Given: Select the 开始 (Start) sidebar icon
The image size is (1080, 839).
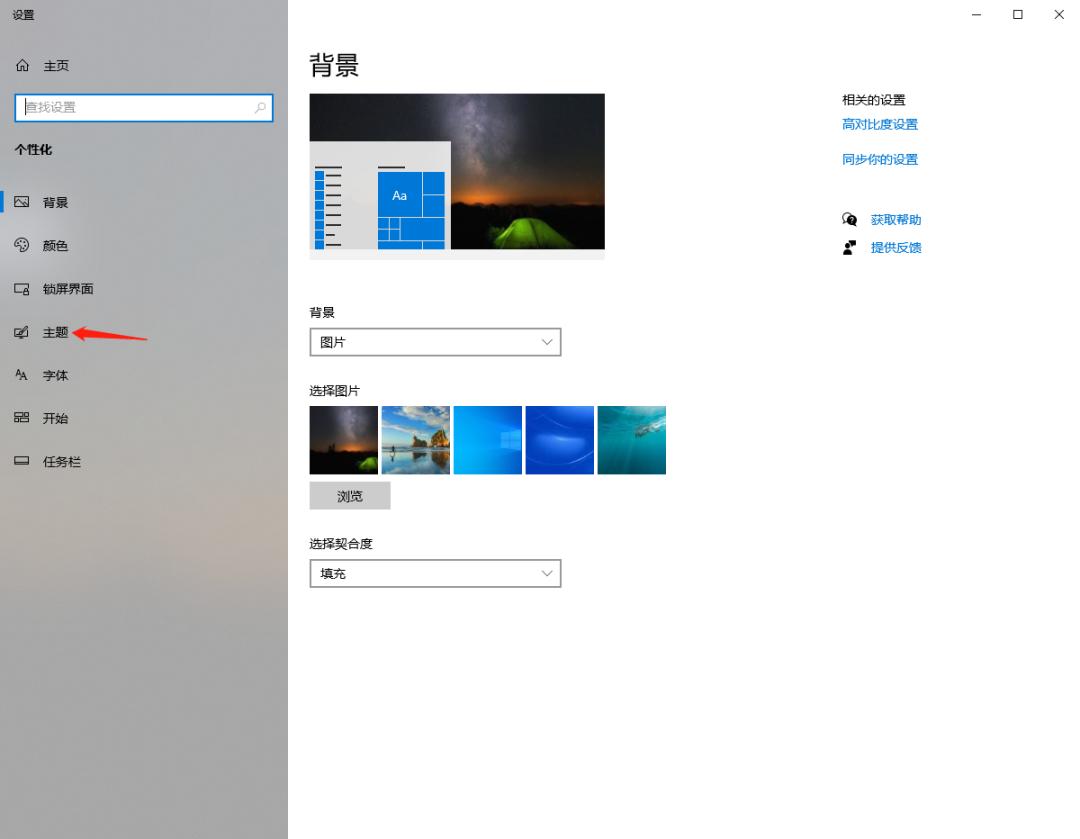Looking at the screenshot, I should point(22,418).
